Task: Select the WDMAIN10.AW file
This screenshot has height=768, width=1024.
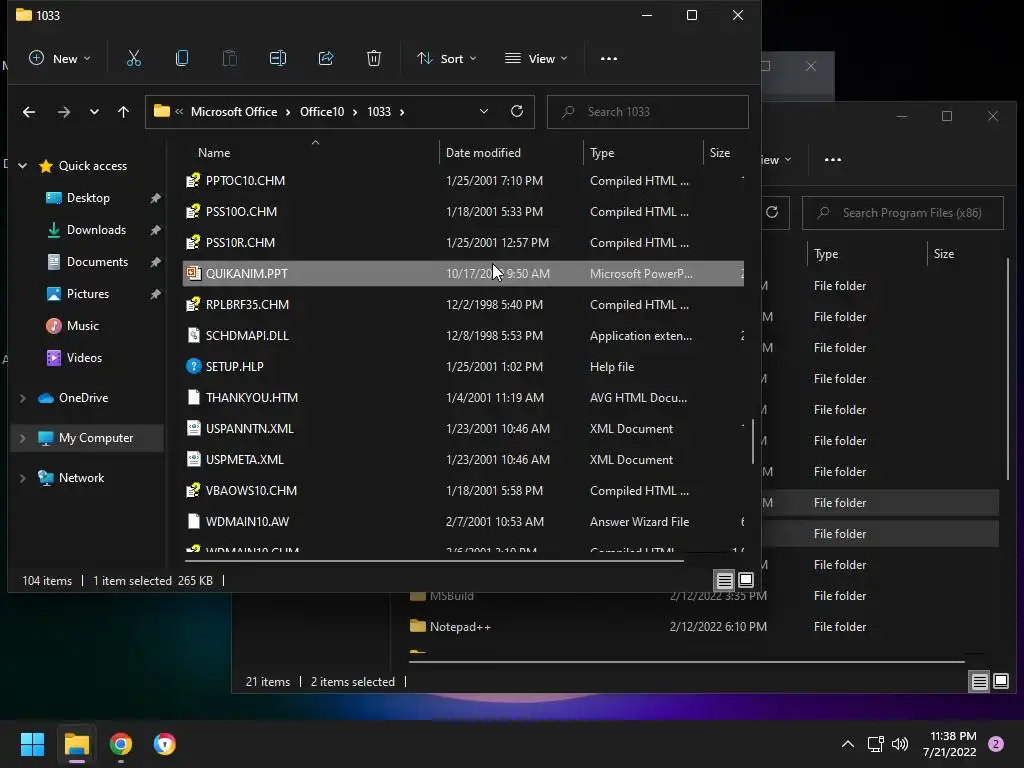Action: coord(463,522)
